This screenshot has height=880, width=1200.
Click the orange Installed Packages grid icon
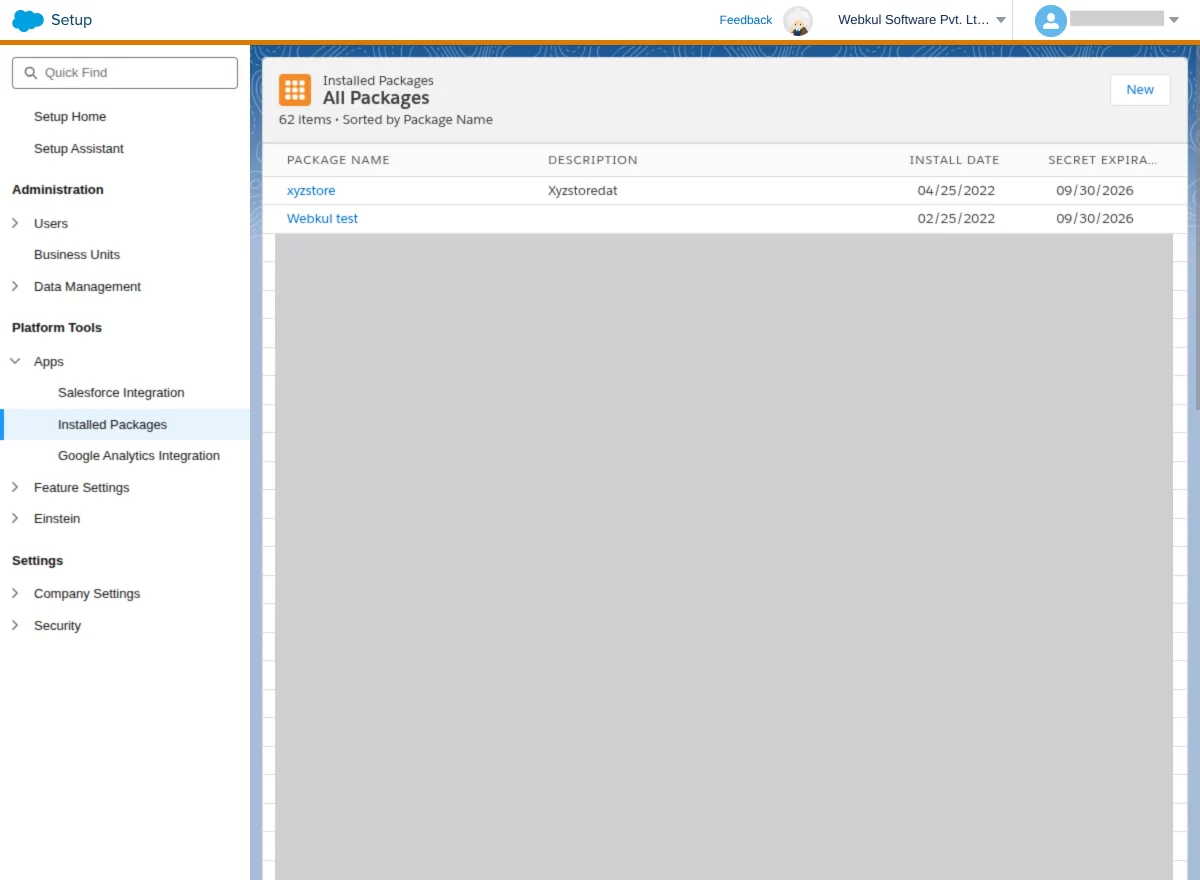pyautogui.click(x=295, y=90)
